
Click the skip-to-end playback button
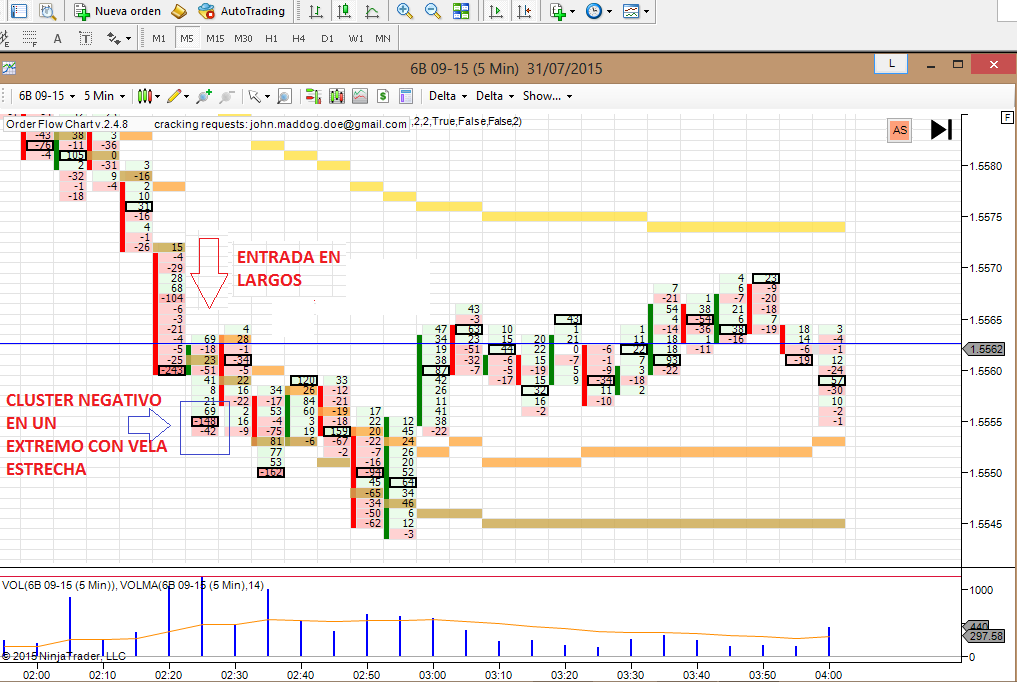point(941,130)
